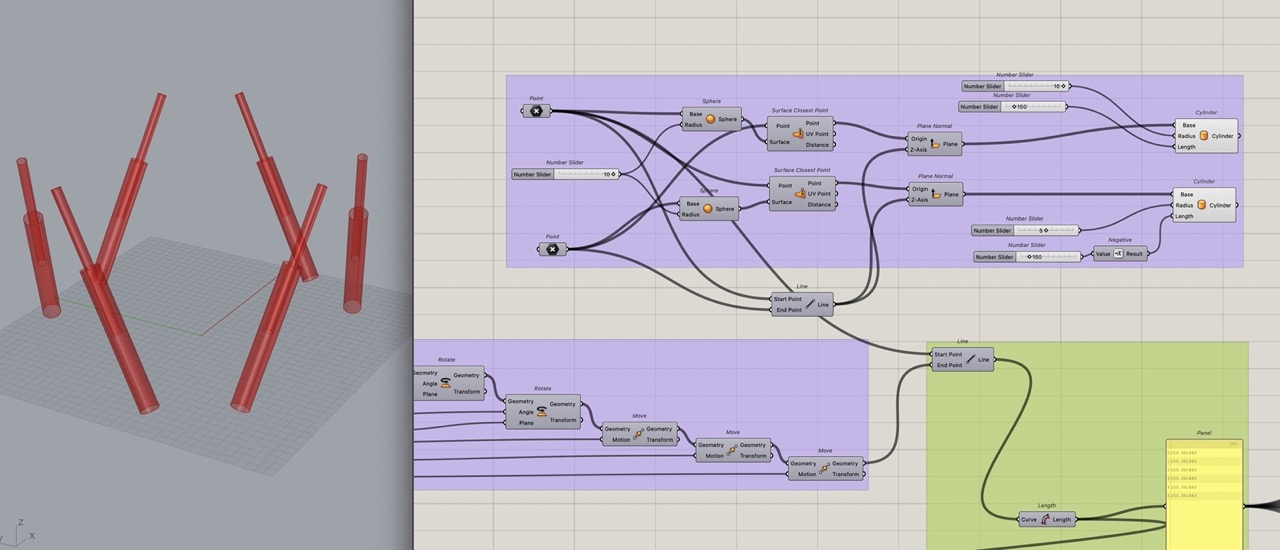Viewport: 1280px width, 550px height.
Task: Click Geometry output on the middle Move
Action: [x=753, y=445]
